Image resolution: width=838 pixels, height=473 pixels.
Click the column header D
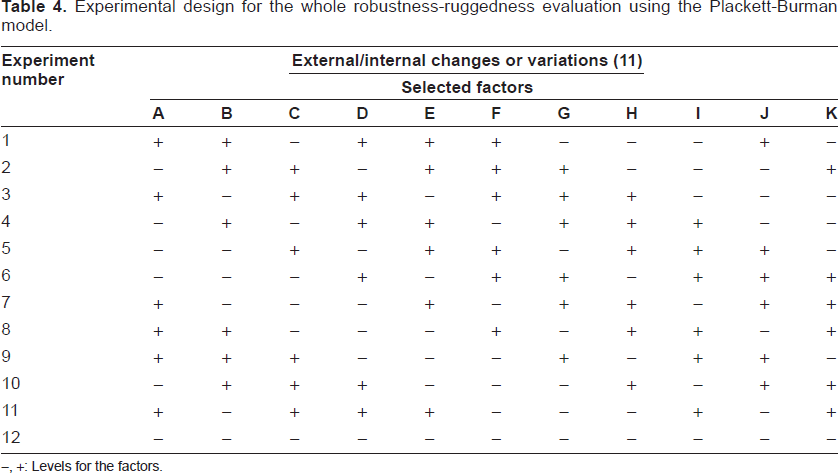[x=362, y=114]
